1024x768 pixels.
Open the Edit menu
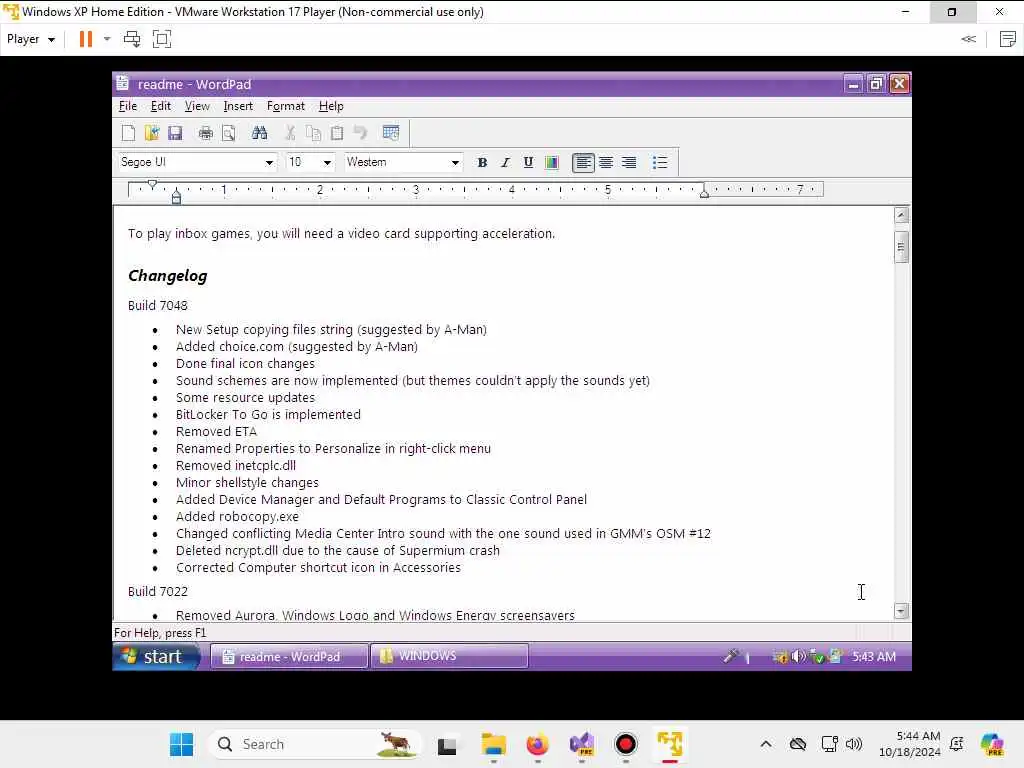click(161, 106)
